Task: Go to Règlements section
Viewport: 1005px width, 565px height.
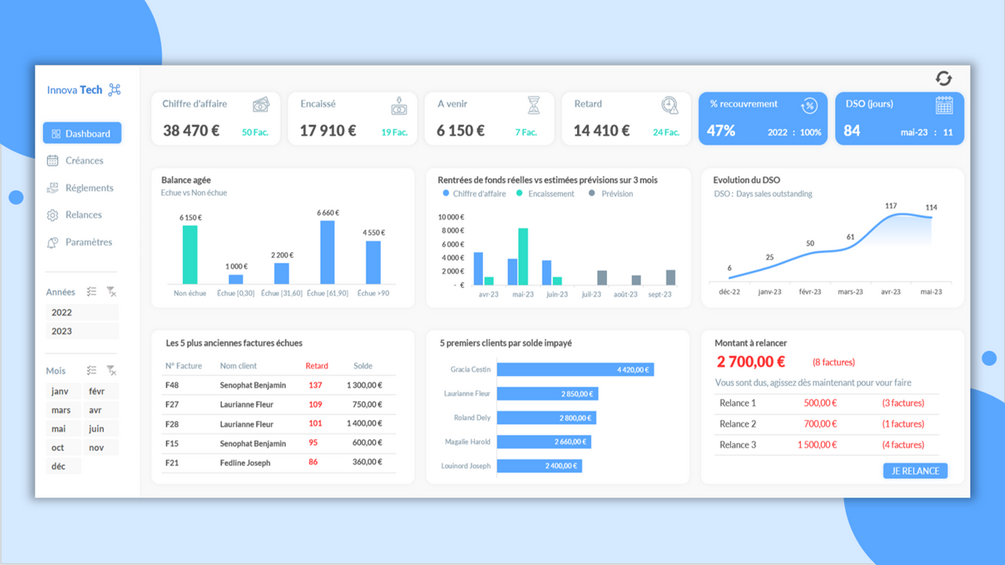Action: coord(89,188)
